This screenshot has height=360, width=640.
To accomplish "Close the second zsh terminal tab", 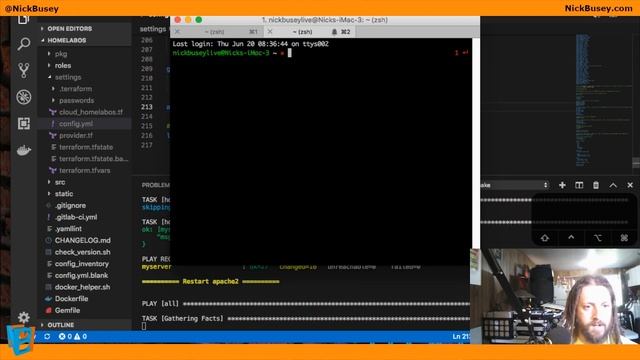I will [x=270, y=31].
